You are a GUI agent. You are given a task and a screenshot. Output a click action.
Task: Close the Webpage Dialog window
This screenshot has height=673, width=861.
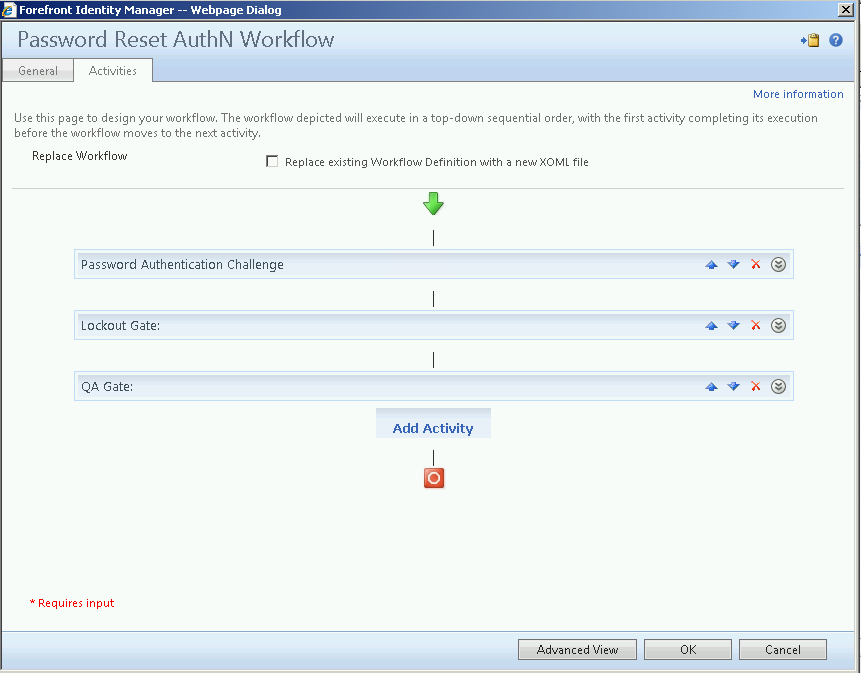pyautogui.click(x=846, y=10)
